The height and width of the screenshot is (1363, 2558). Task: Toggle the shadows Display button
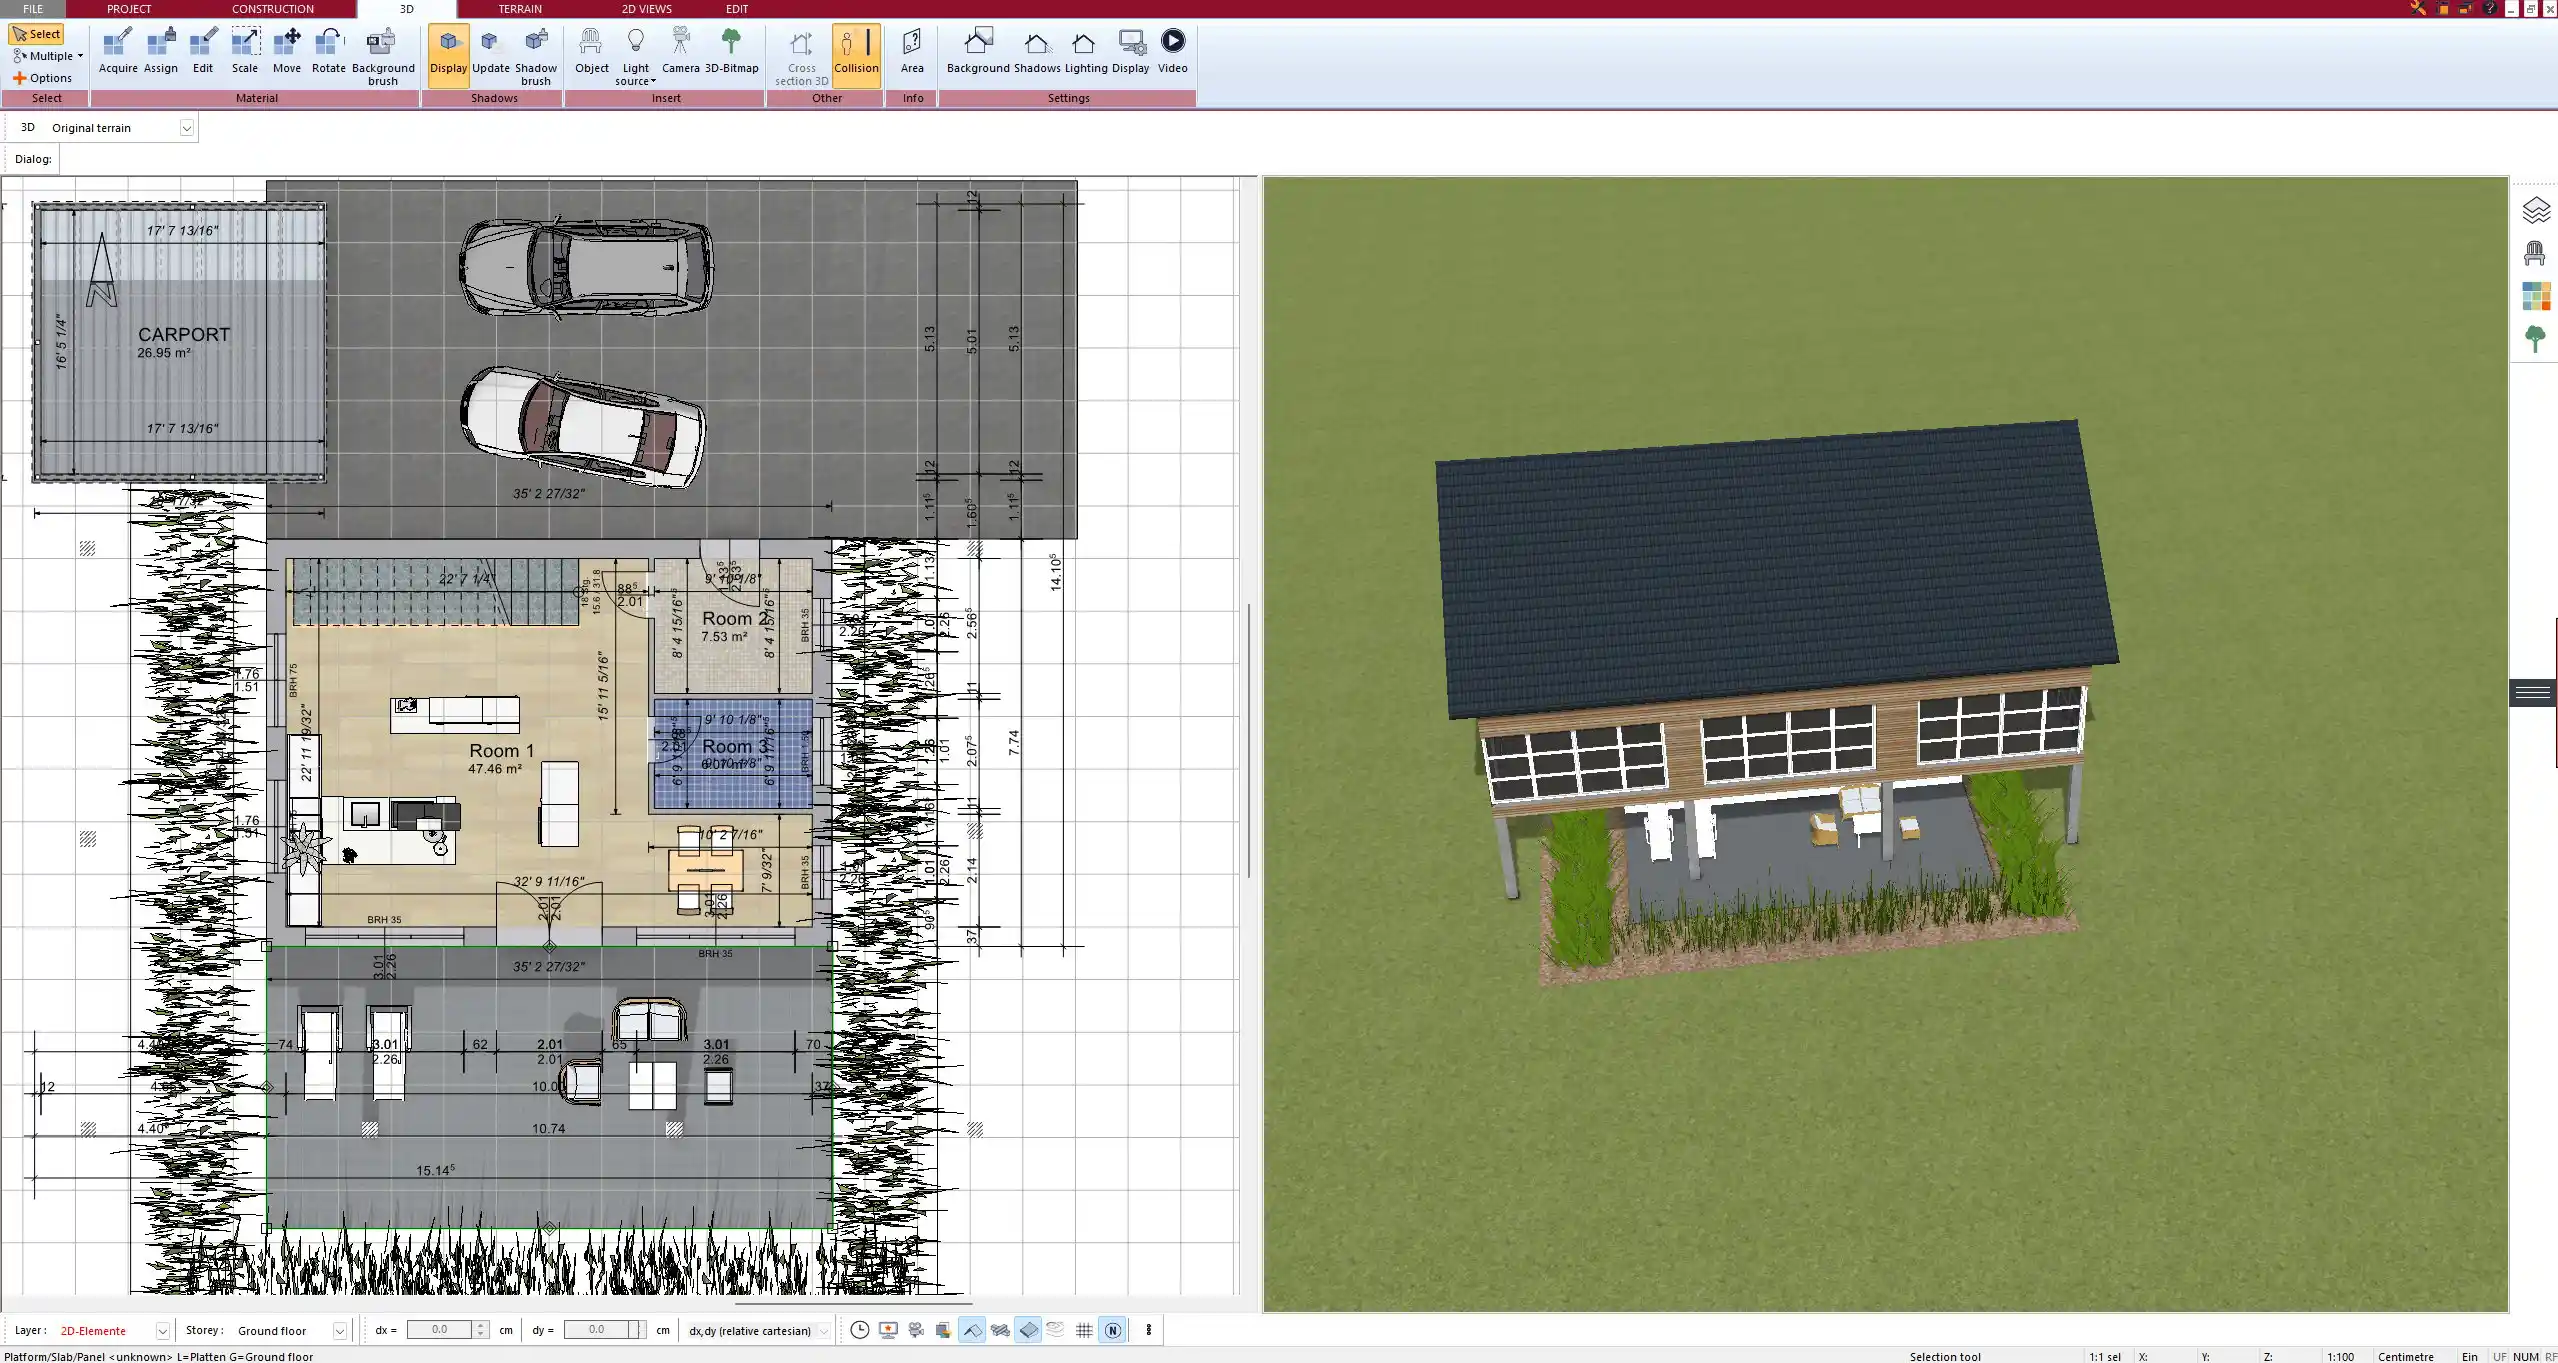[448, 51]
